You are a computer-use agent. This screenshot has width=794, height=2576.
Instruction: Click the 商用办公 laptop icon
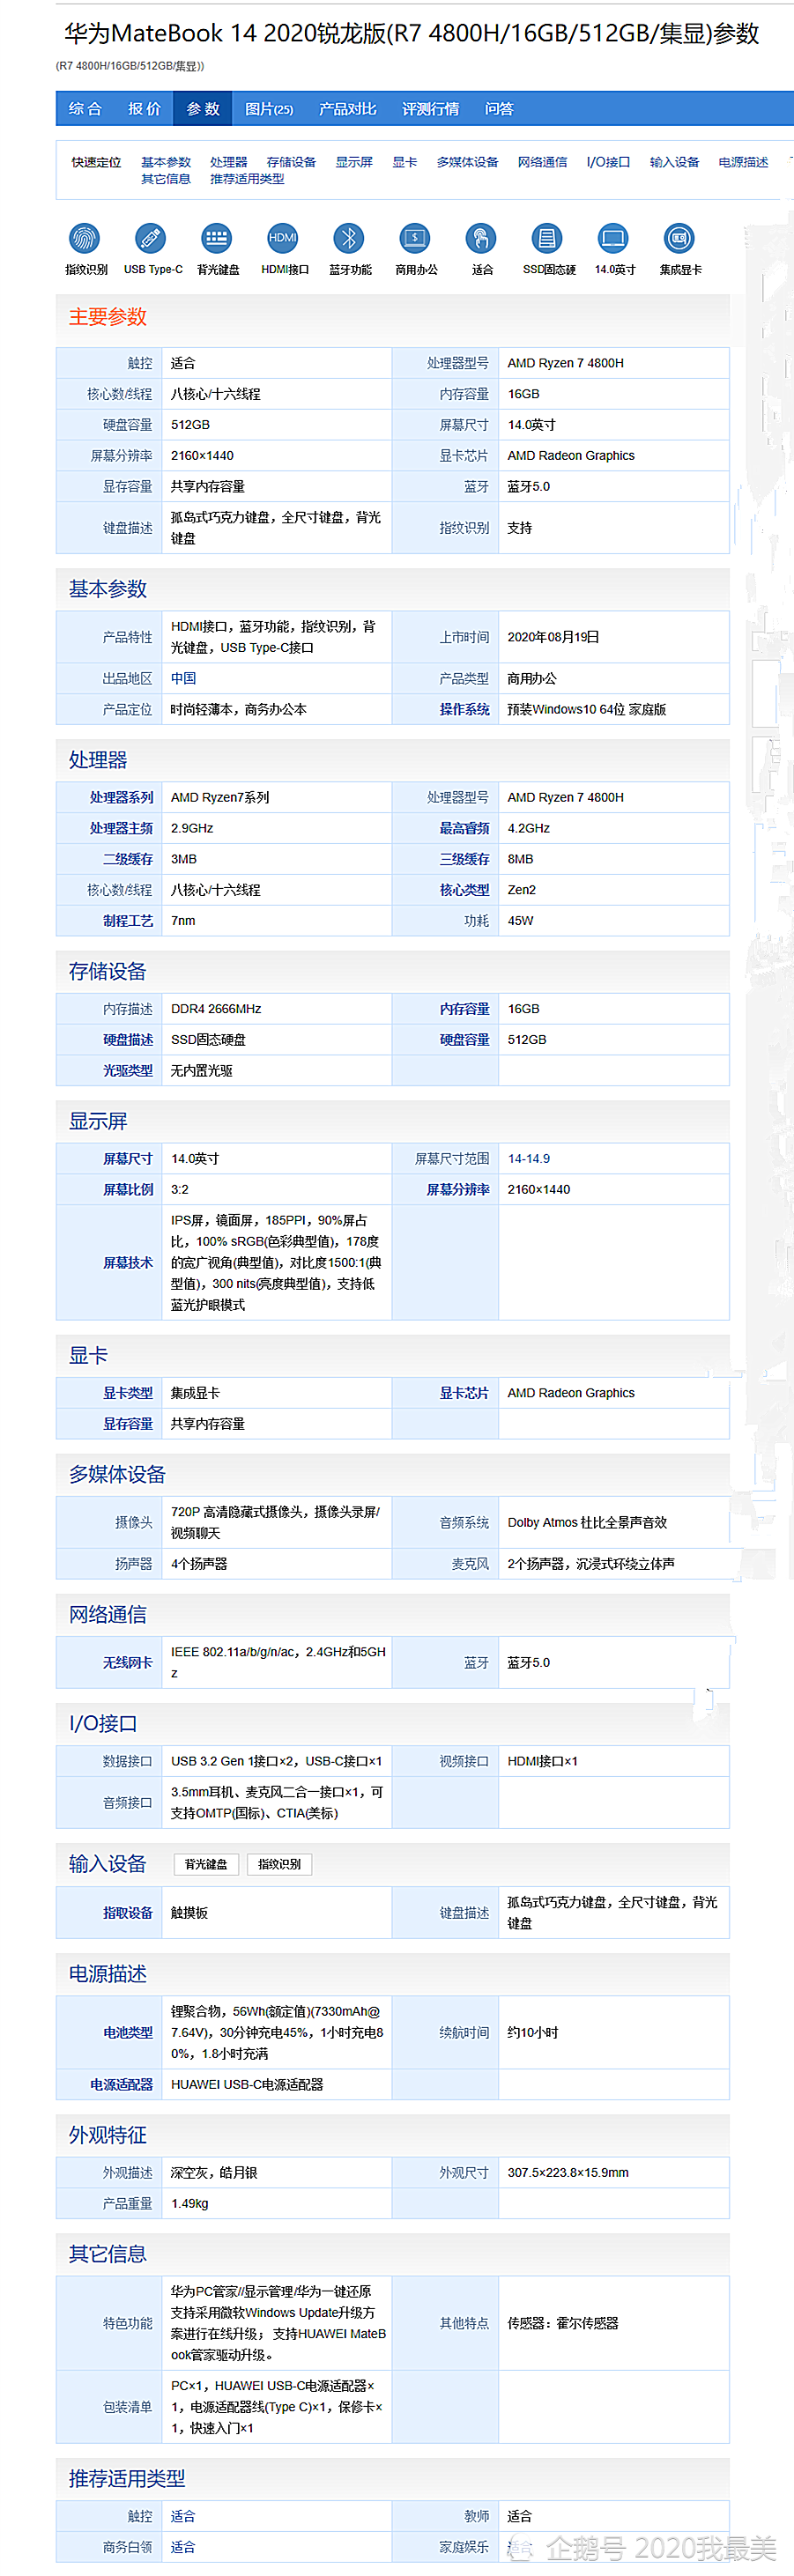(415, 238)
